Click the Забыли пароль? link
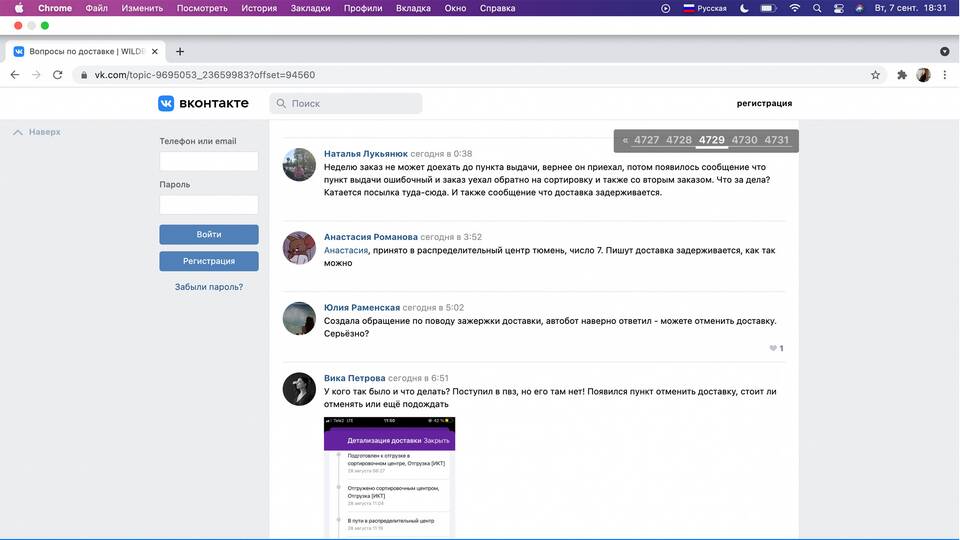Screen dimensions: 960x540 tap(208, 287)
